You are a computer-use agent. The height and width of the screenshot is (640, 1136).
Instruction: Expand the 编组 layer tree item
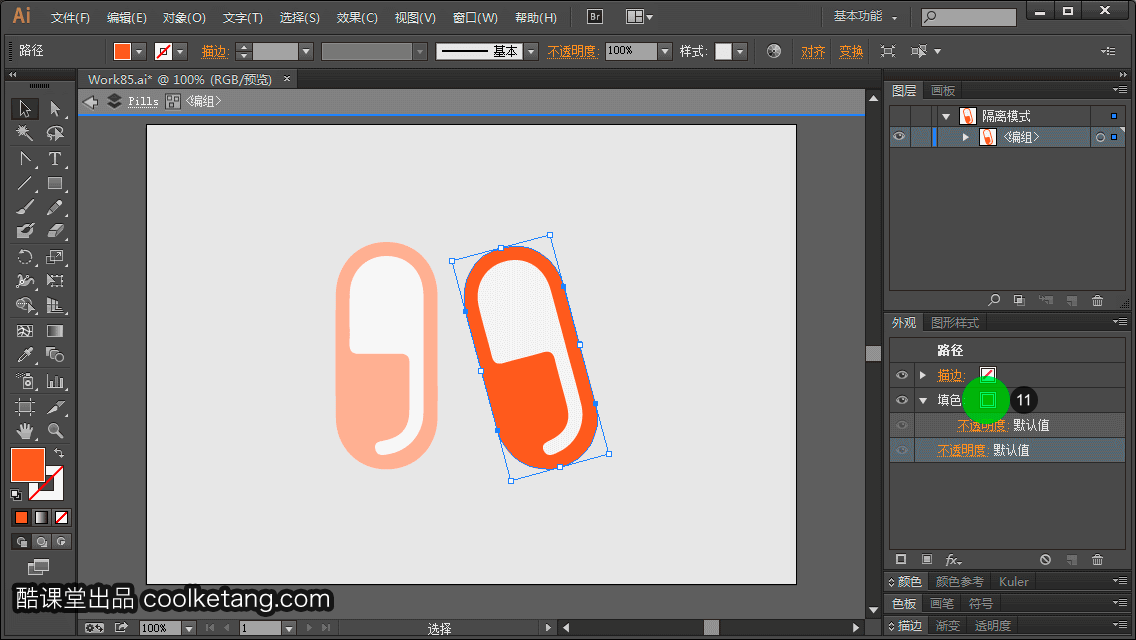pyautogui.click(x=966, y=137)
